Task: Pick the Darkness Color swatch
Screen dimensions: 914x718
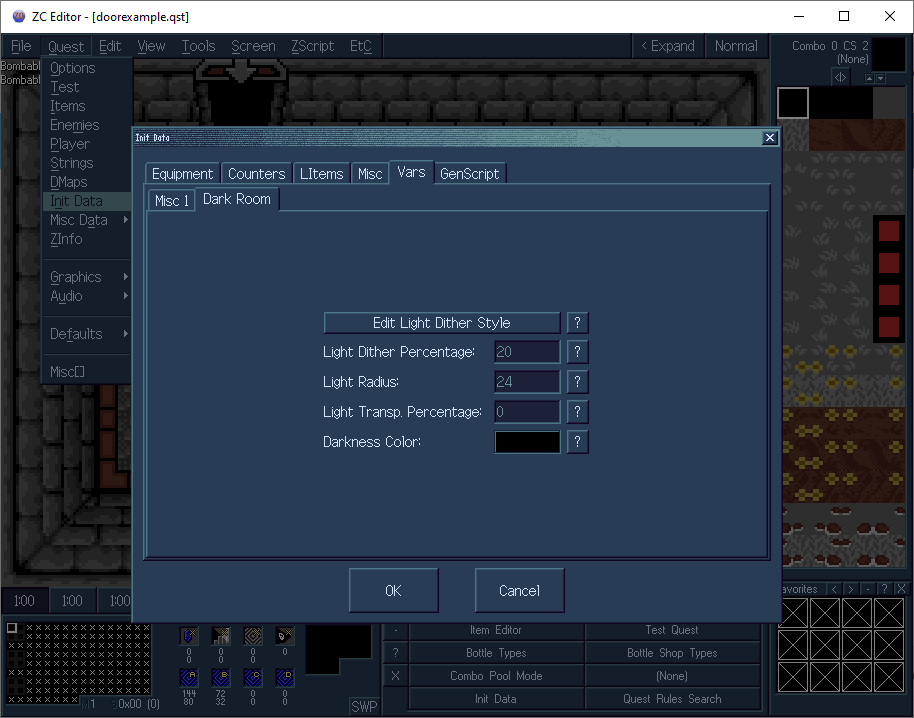Action: click(x=527, y=442)
